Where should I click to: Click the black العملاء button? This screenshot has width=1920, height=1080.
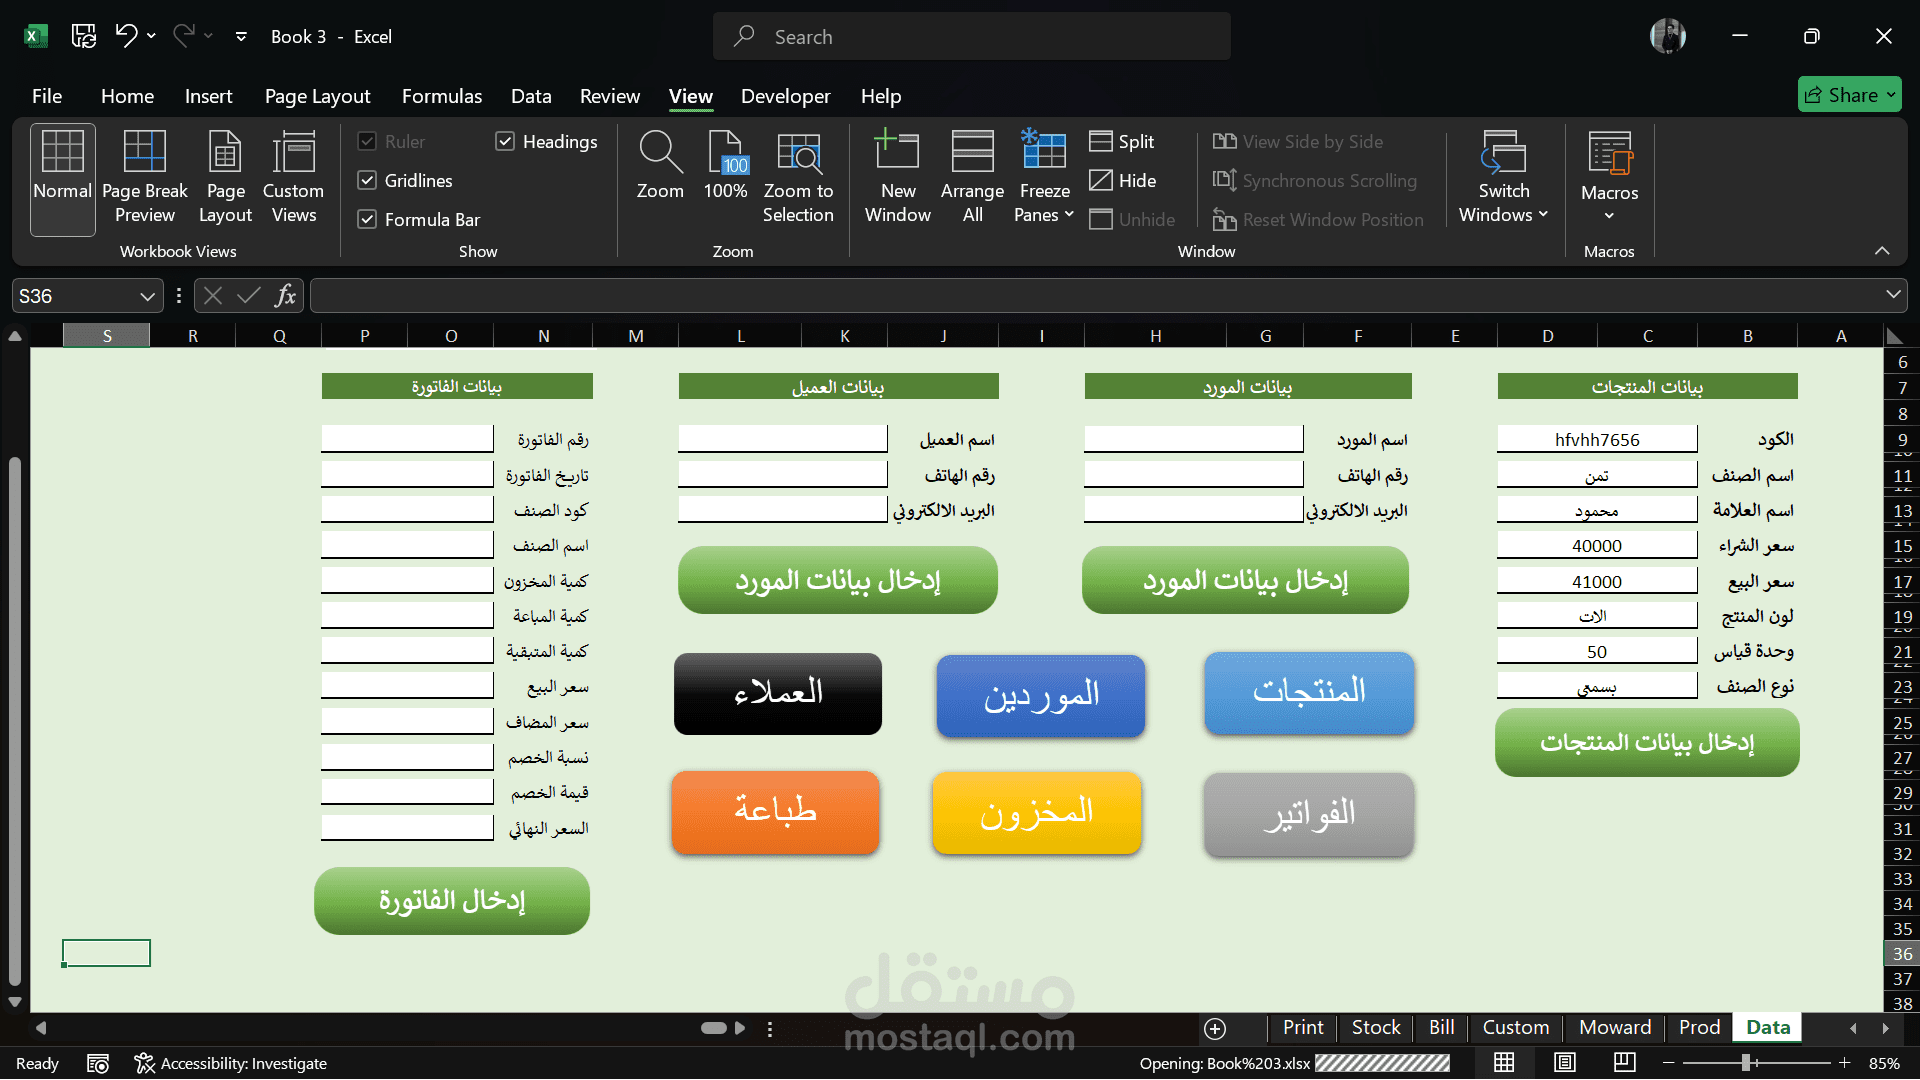[778, 693]
